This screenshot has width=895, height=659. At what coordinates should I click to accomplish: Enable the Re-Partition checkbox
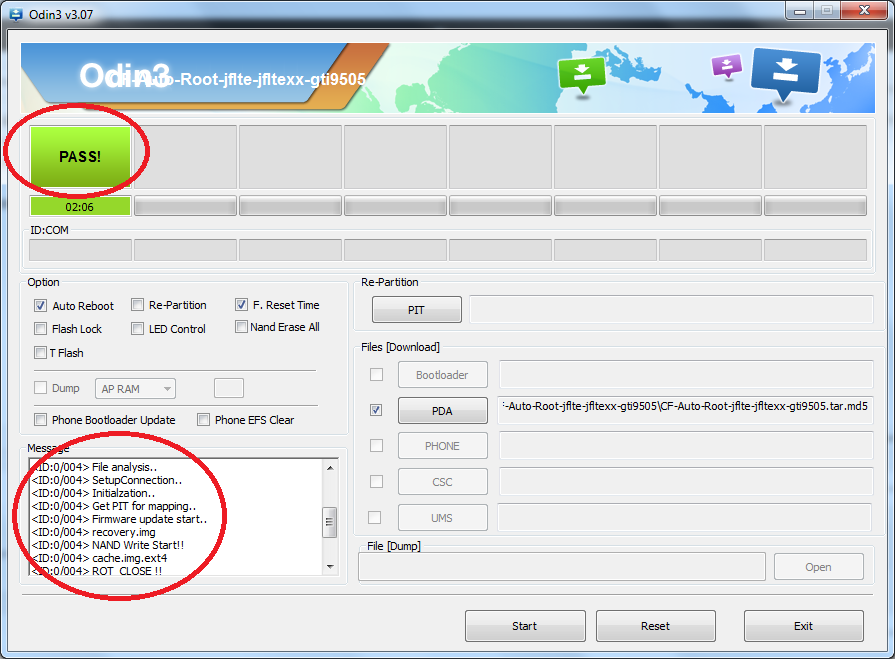139,305
